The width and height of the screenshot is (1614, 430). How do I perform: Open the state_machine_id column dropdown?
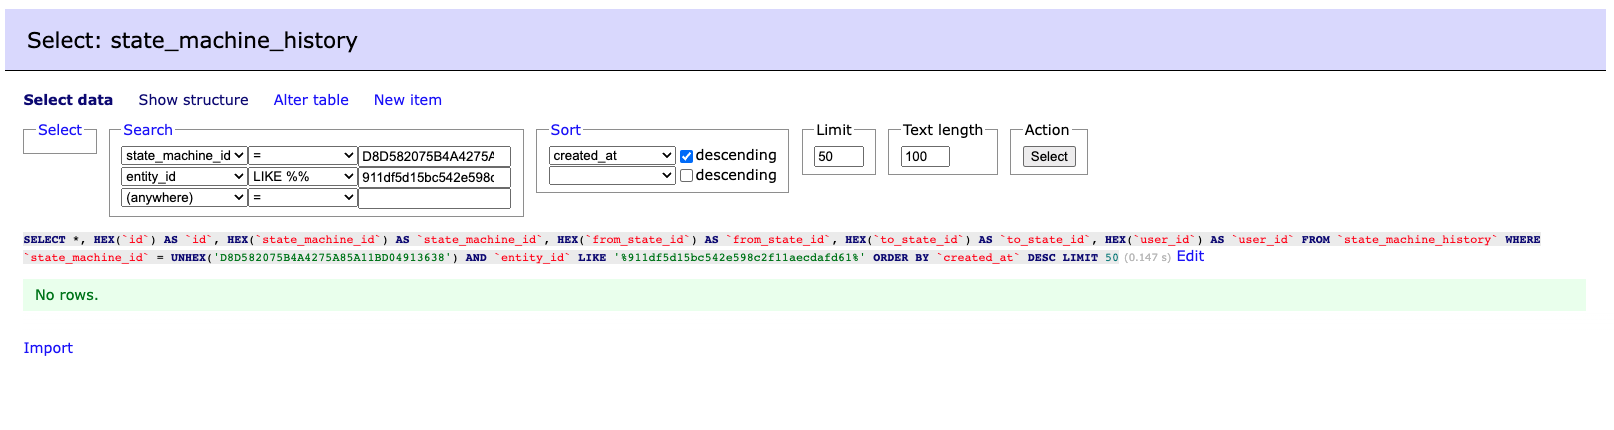click(x=184, y=156)
